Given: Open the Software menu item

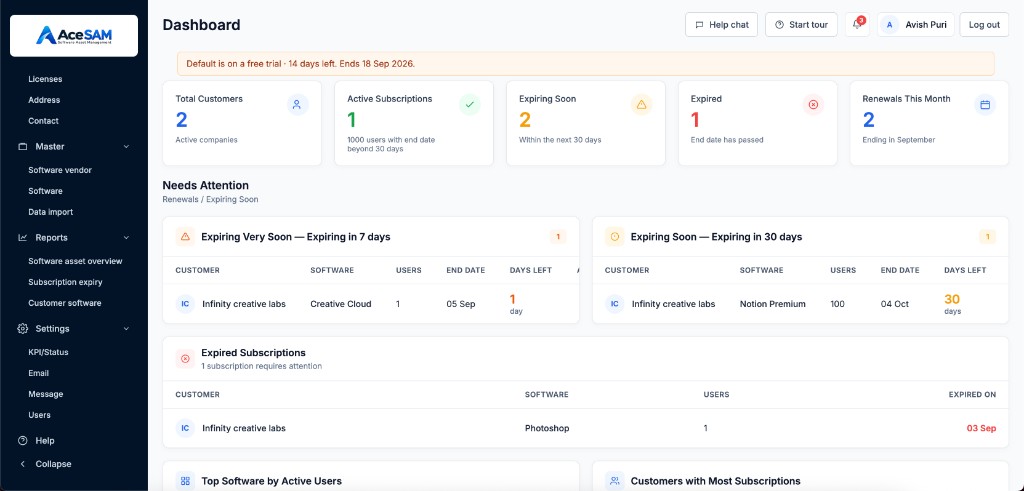Looking at the screenshot, I should (45, 191).
